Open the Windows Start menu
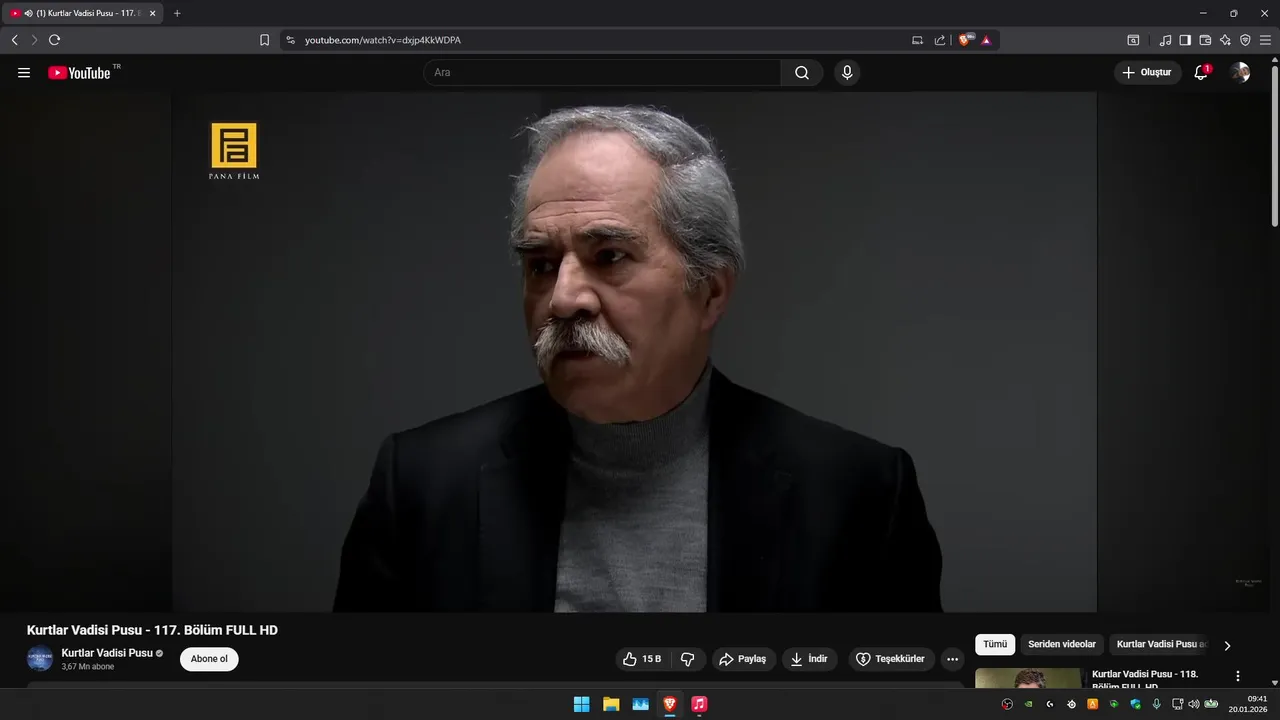 [x=581, y=704]
